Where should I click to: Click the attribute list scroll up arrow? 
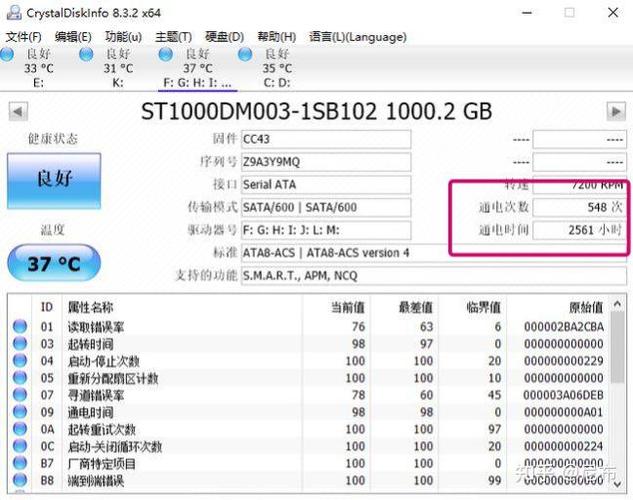pyautogui.click(x=617, y=304)
